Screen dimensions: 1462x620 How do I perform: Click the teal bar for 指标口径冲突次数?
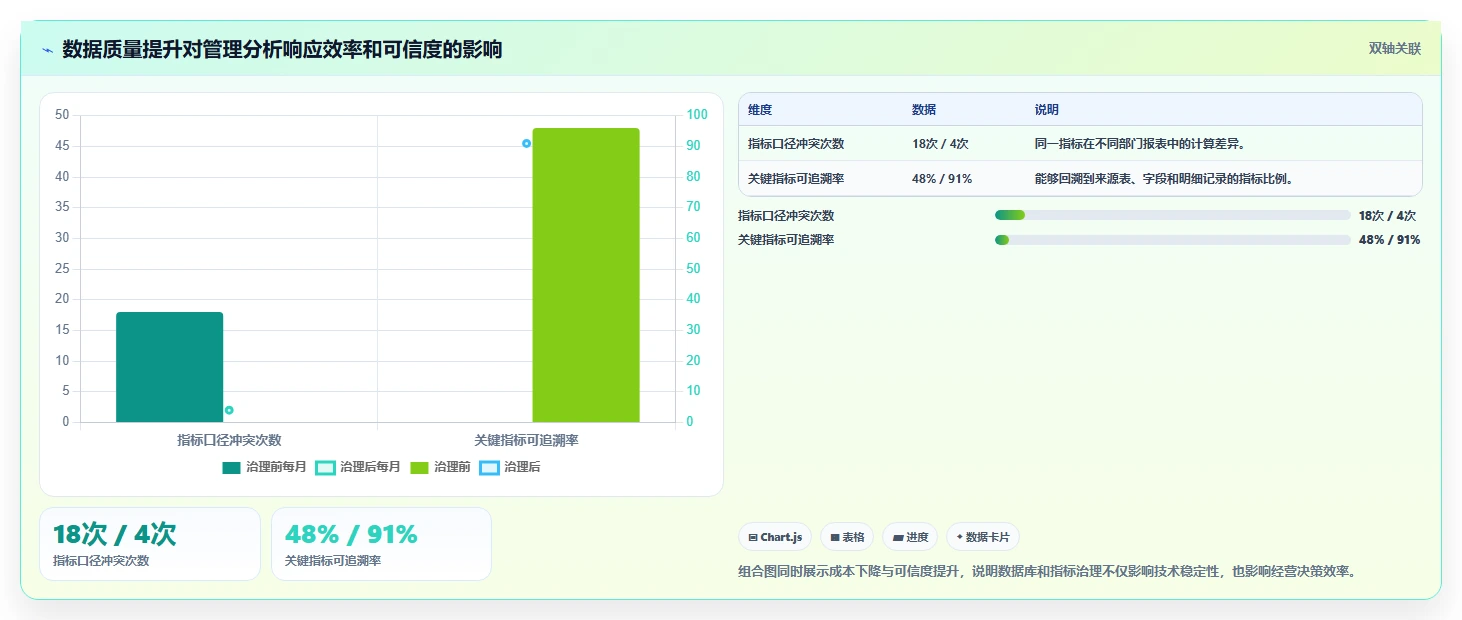tap(169, 367)
